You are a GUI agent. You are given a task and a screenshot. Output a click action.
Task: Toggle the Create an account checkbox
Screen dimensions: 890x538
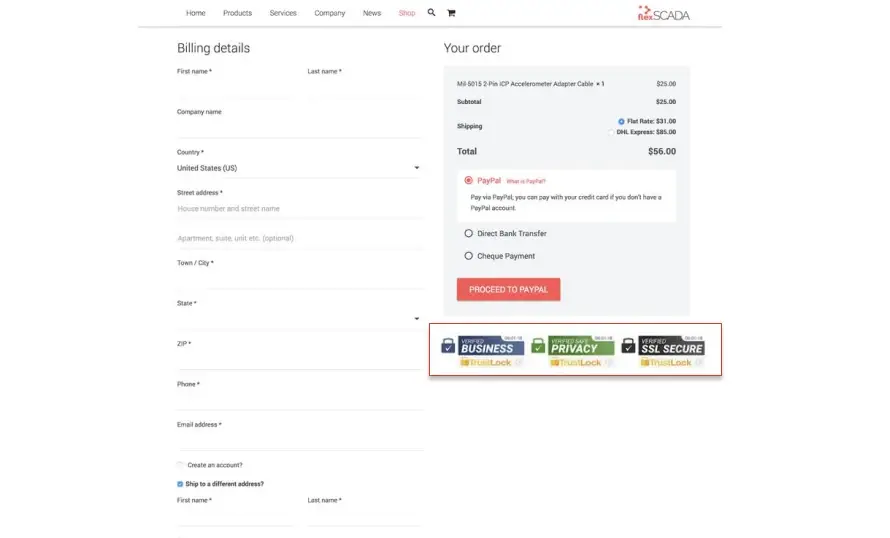pyautogui.click(x=180, y=465)
